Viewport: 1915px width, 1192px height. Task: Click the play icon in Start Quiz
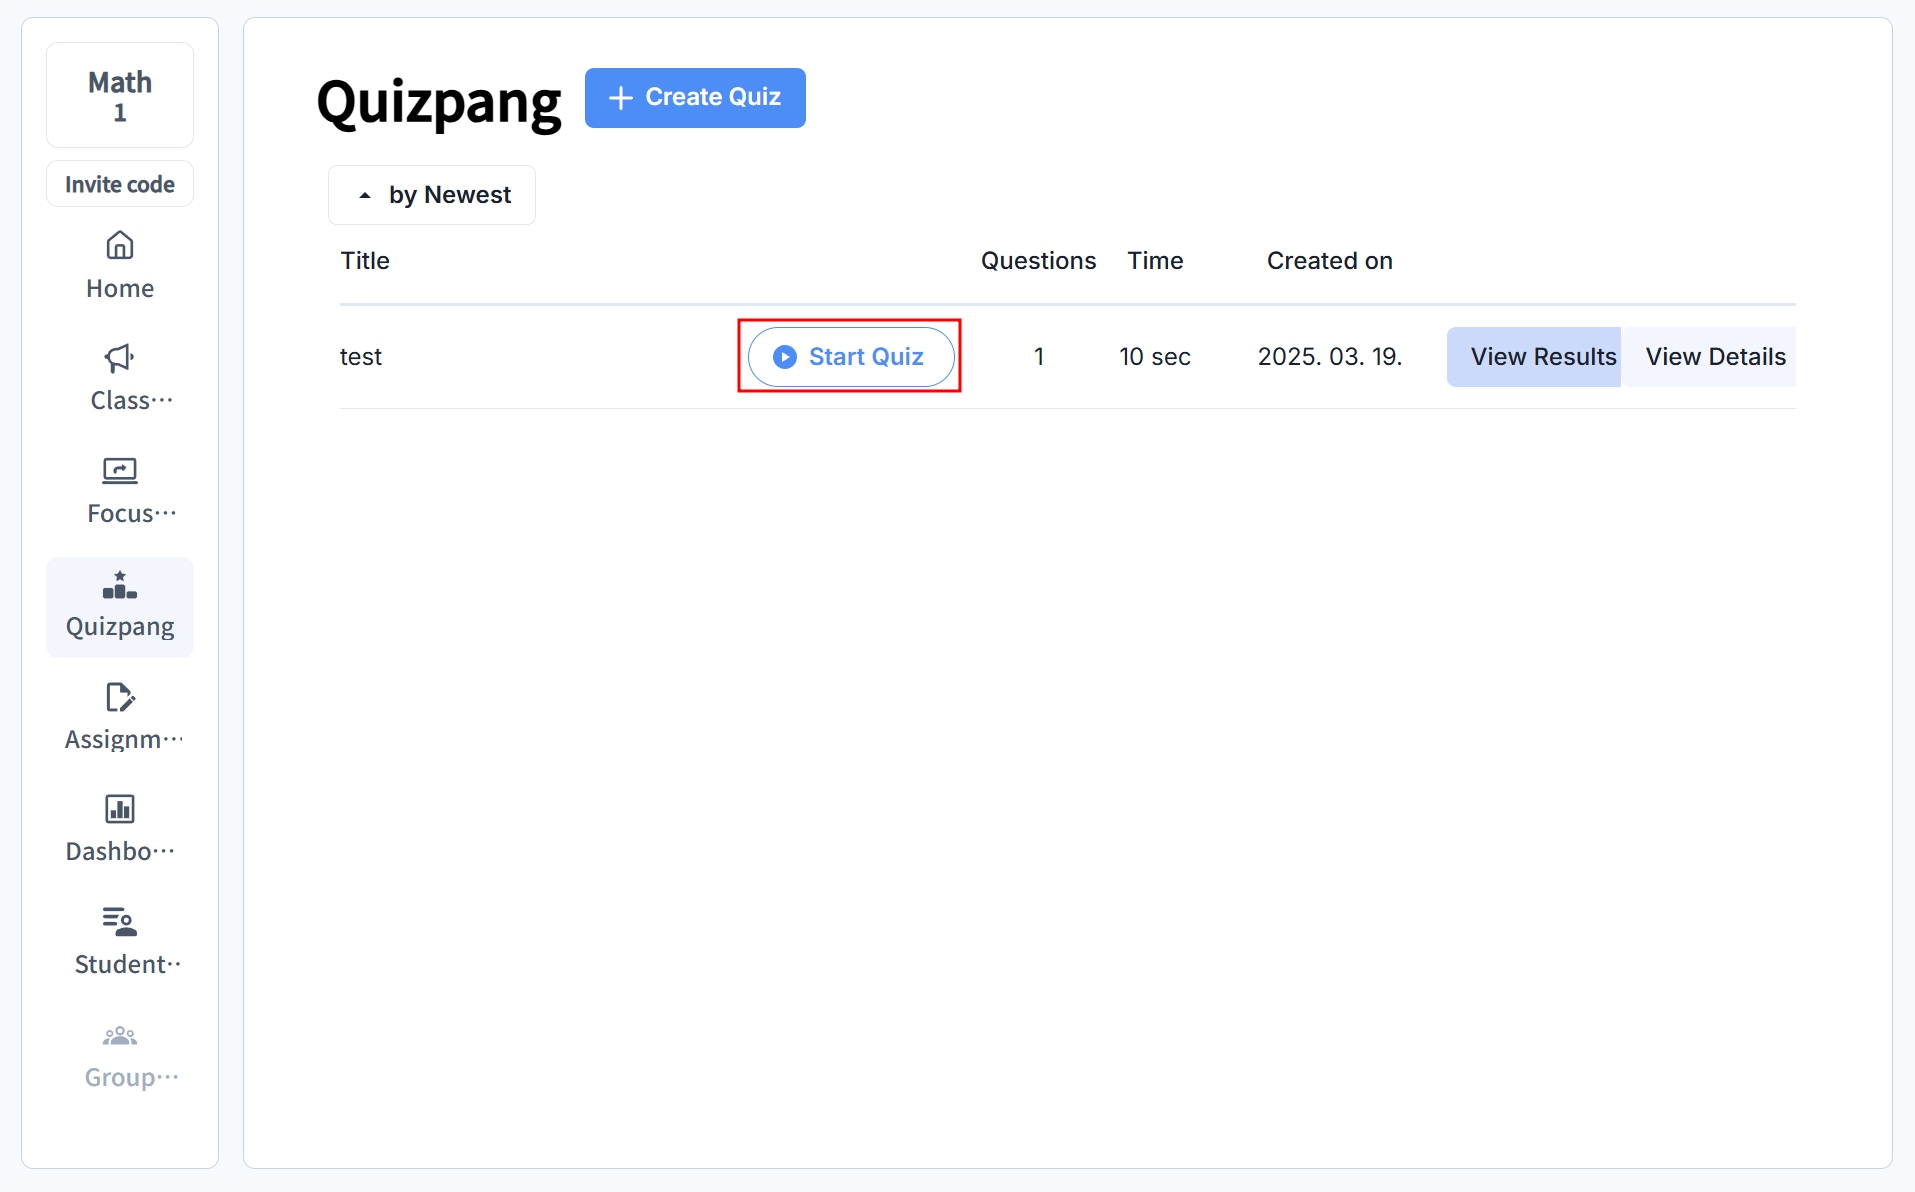[785, 357]
